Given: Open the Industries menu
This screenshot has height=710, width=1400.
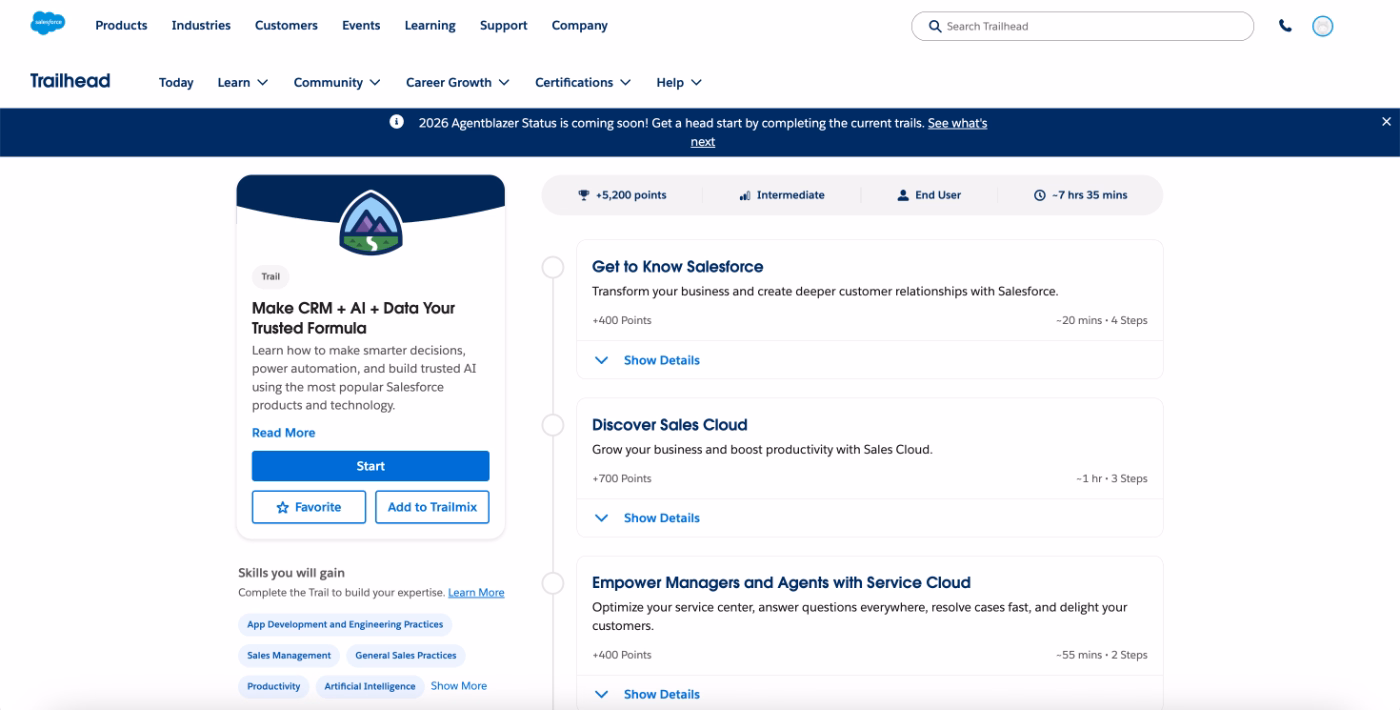Looking at the screenshot, I should click(x=201, y=25).
